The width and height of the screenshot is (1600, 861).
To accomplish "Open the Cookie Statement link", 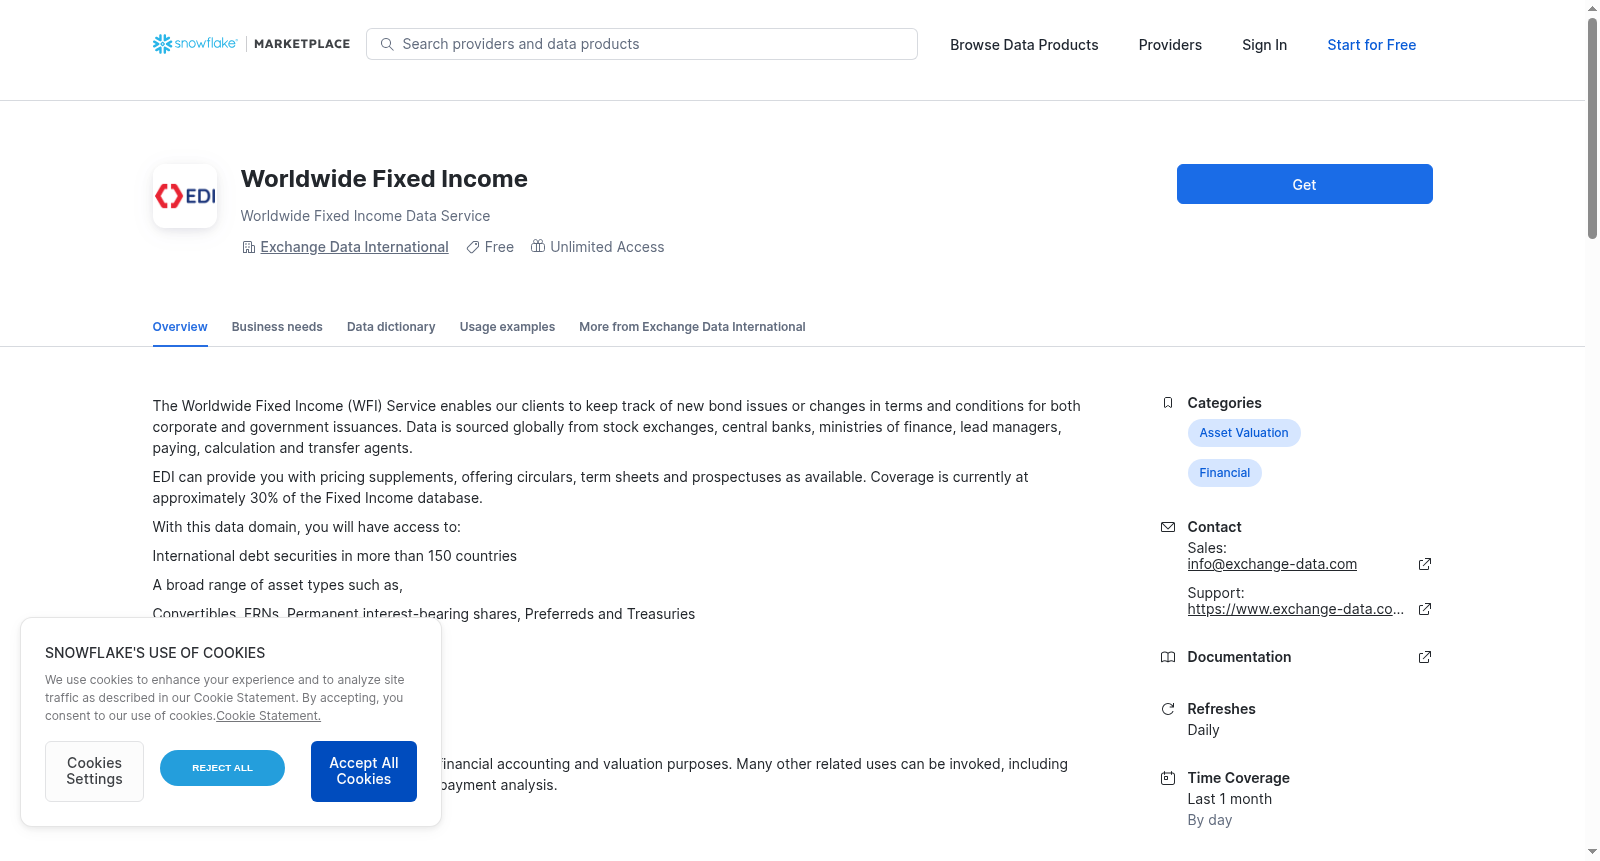I will point(268,716).
